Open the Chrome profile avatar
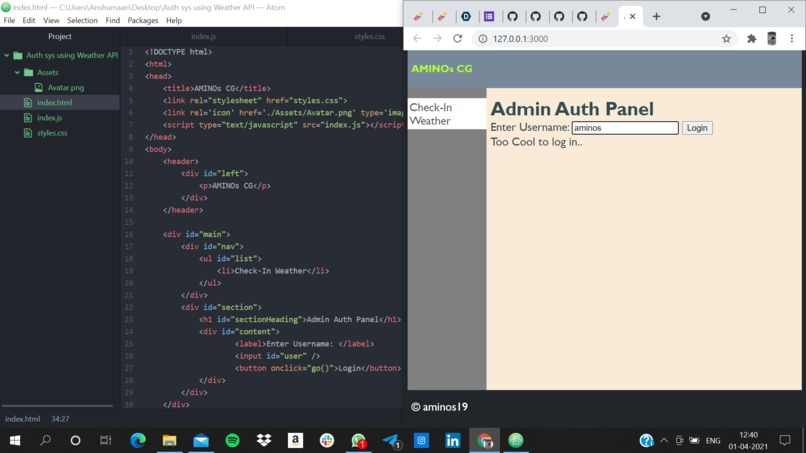 [772, 39]
